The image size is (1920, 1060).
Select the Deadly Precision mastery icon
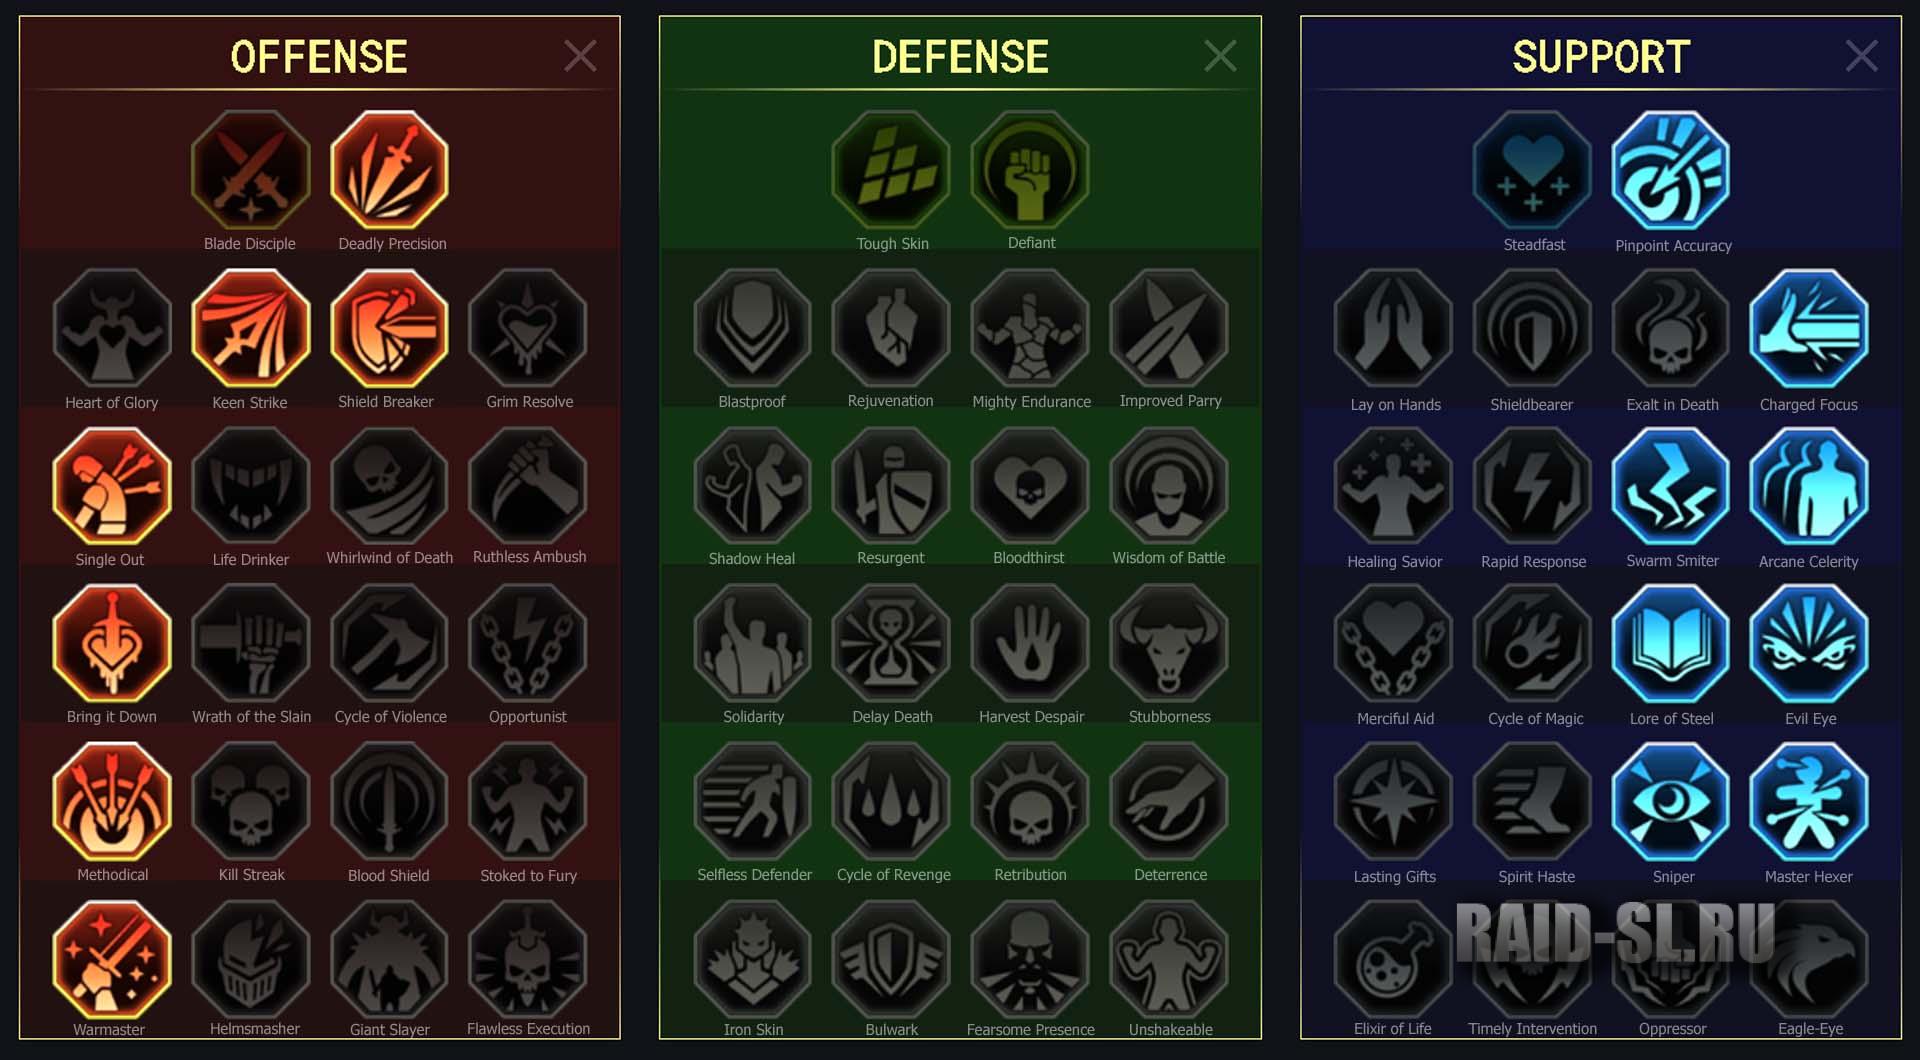click(389, 170)
